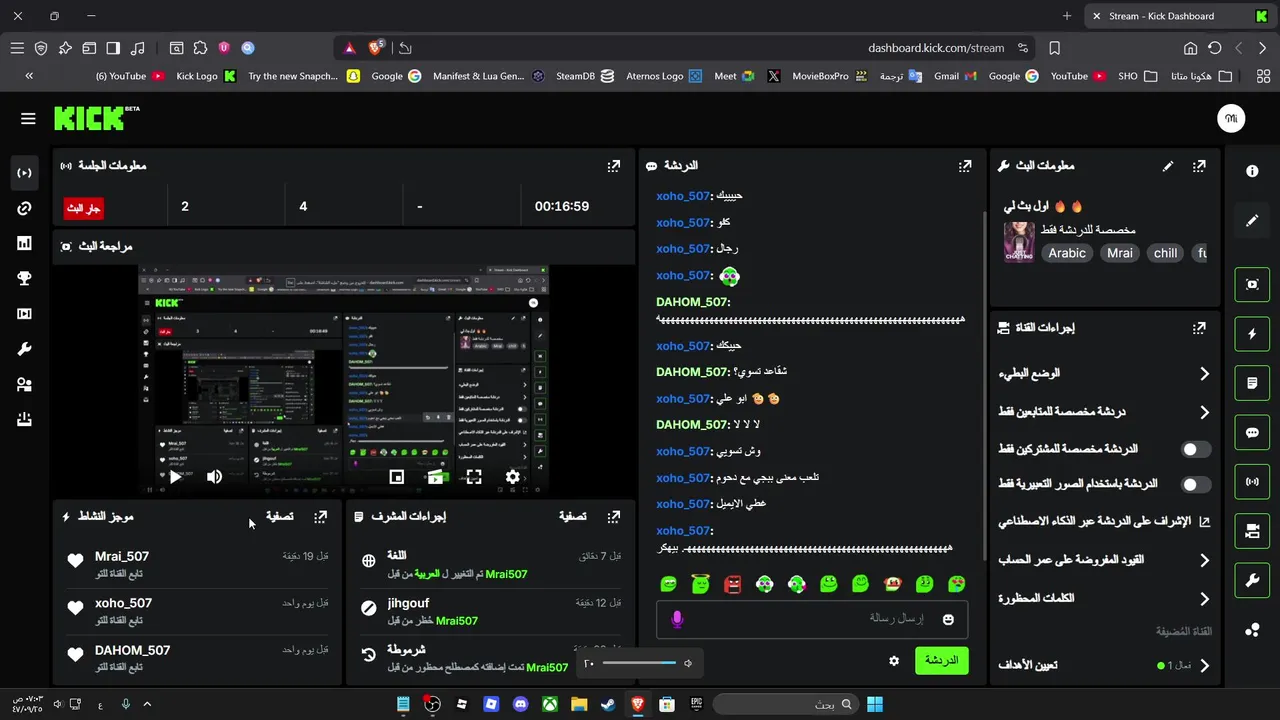The height and width of the screenshot is (720, 1280).
Task: Enter fullscreen on stream preview
Action: [x=474, y=477]
